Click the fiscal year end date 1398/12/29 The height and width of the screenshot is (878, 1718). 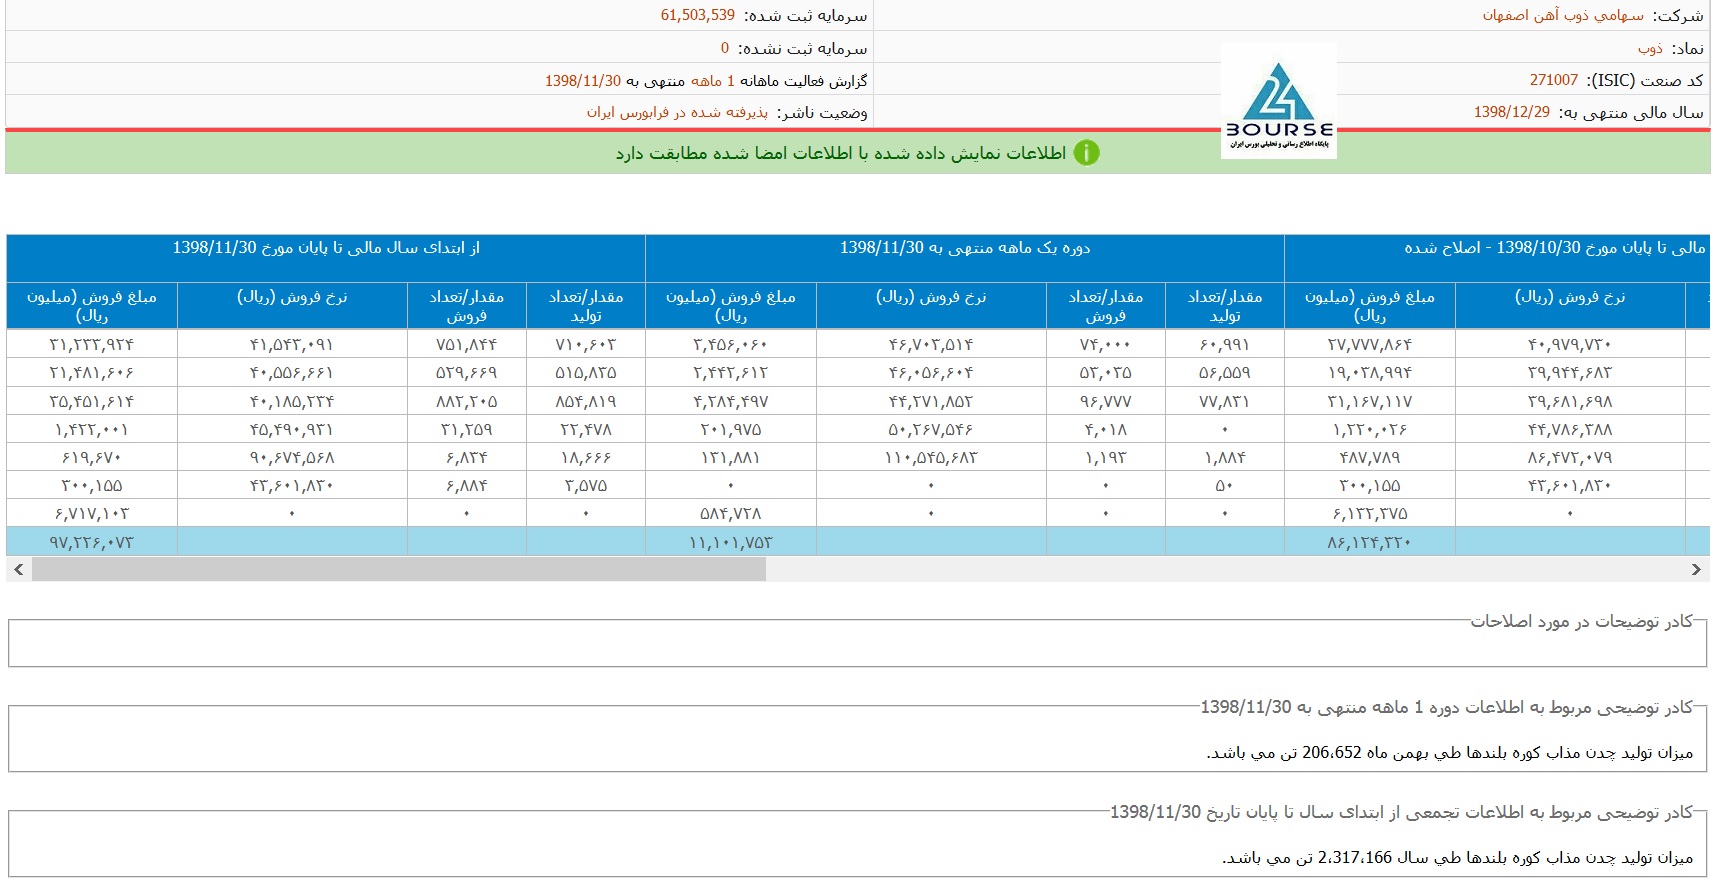[1511, 112]
